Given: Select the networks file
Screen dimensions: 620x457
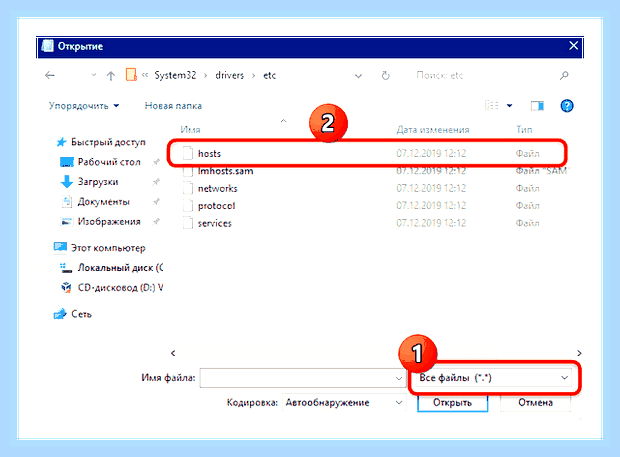Looking at the screenshot, I should (375, 188).
